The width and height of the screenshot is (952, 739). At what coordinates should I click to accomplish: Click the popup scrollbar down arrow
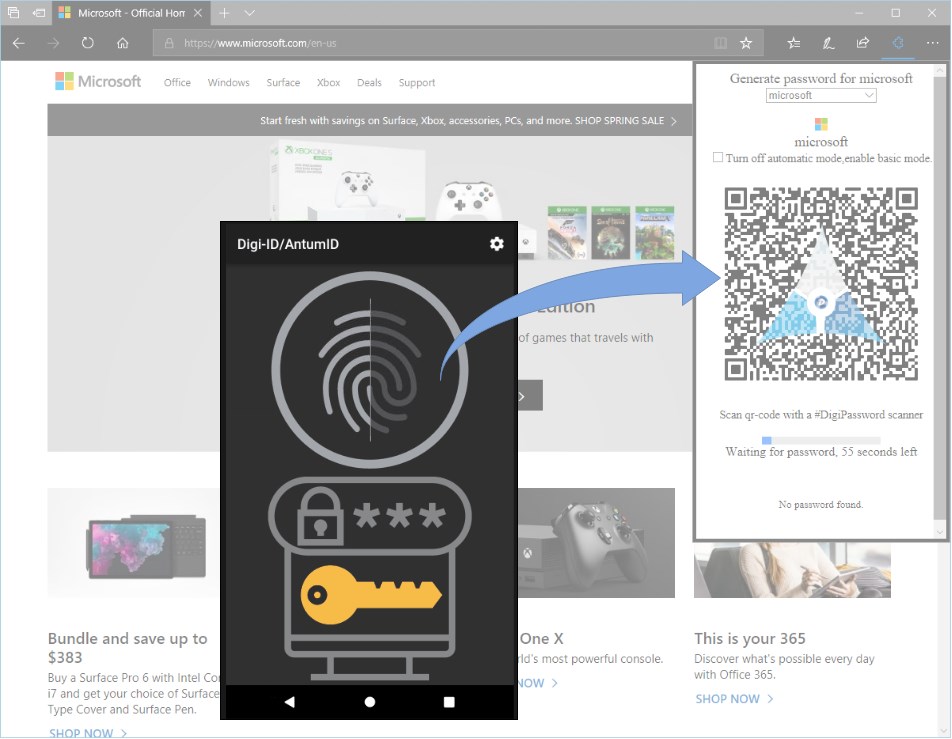940,532
